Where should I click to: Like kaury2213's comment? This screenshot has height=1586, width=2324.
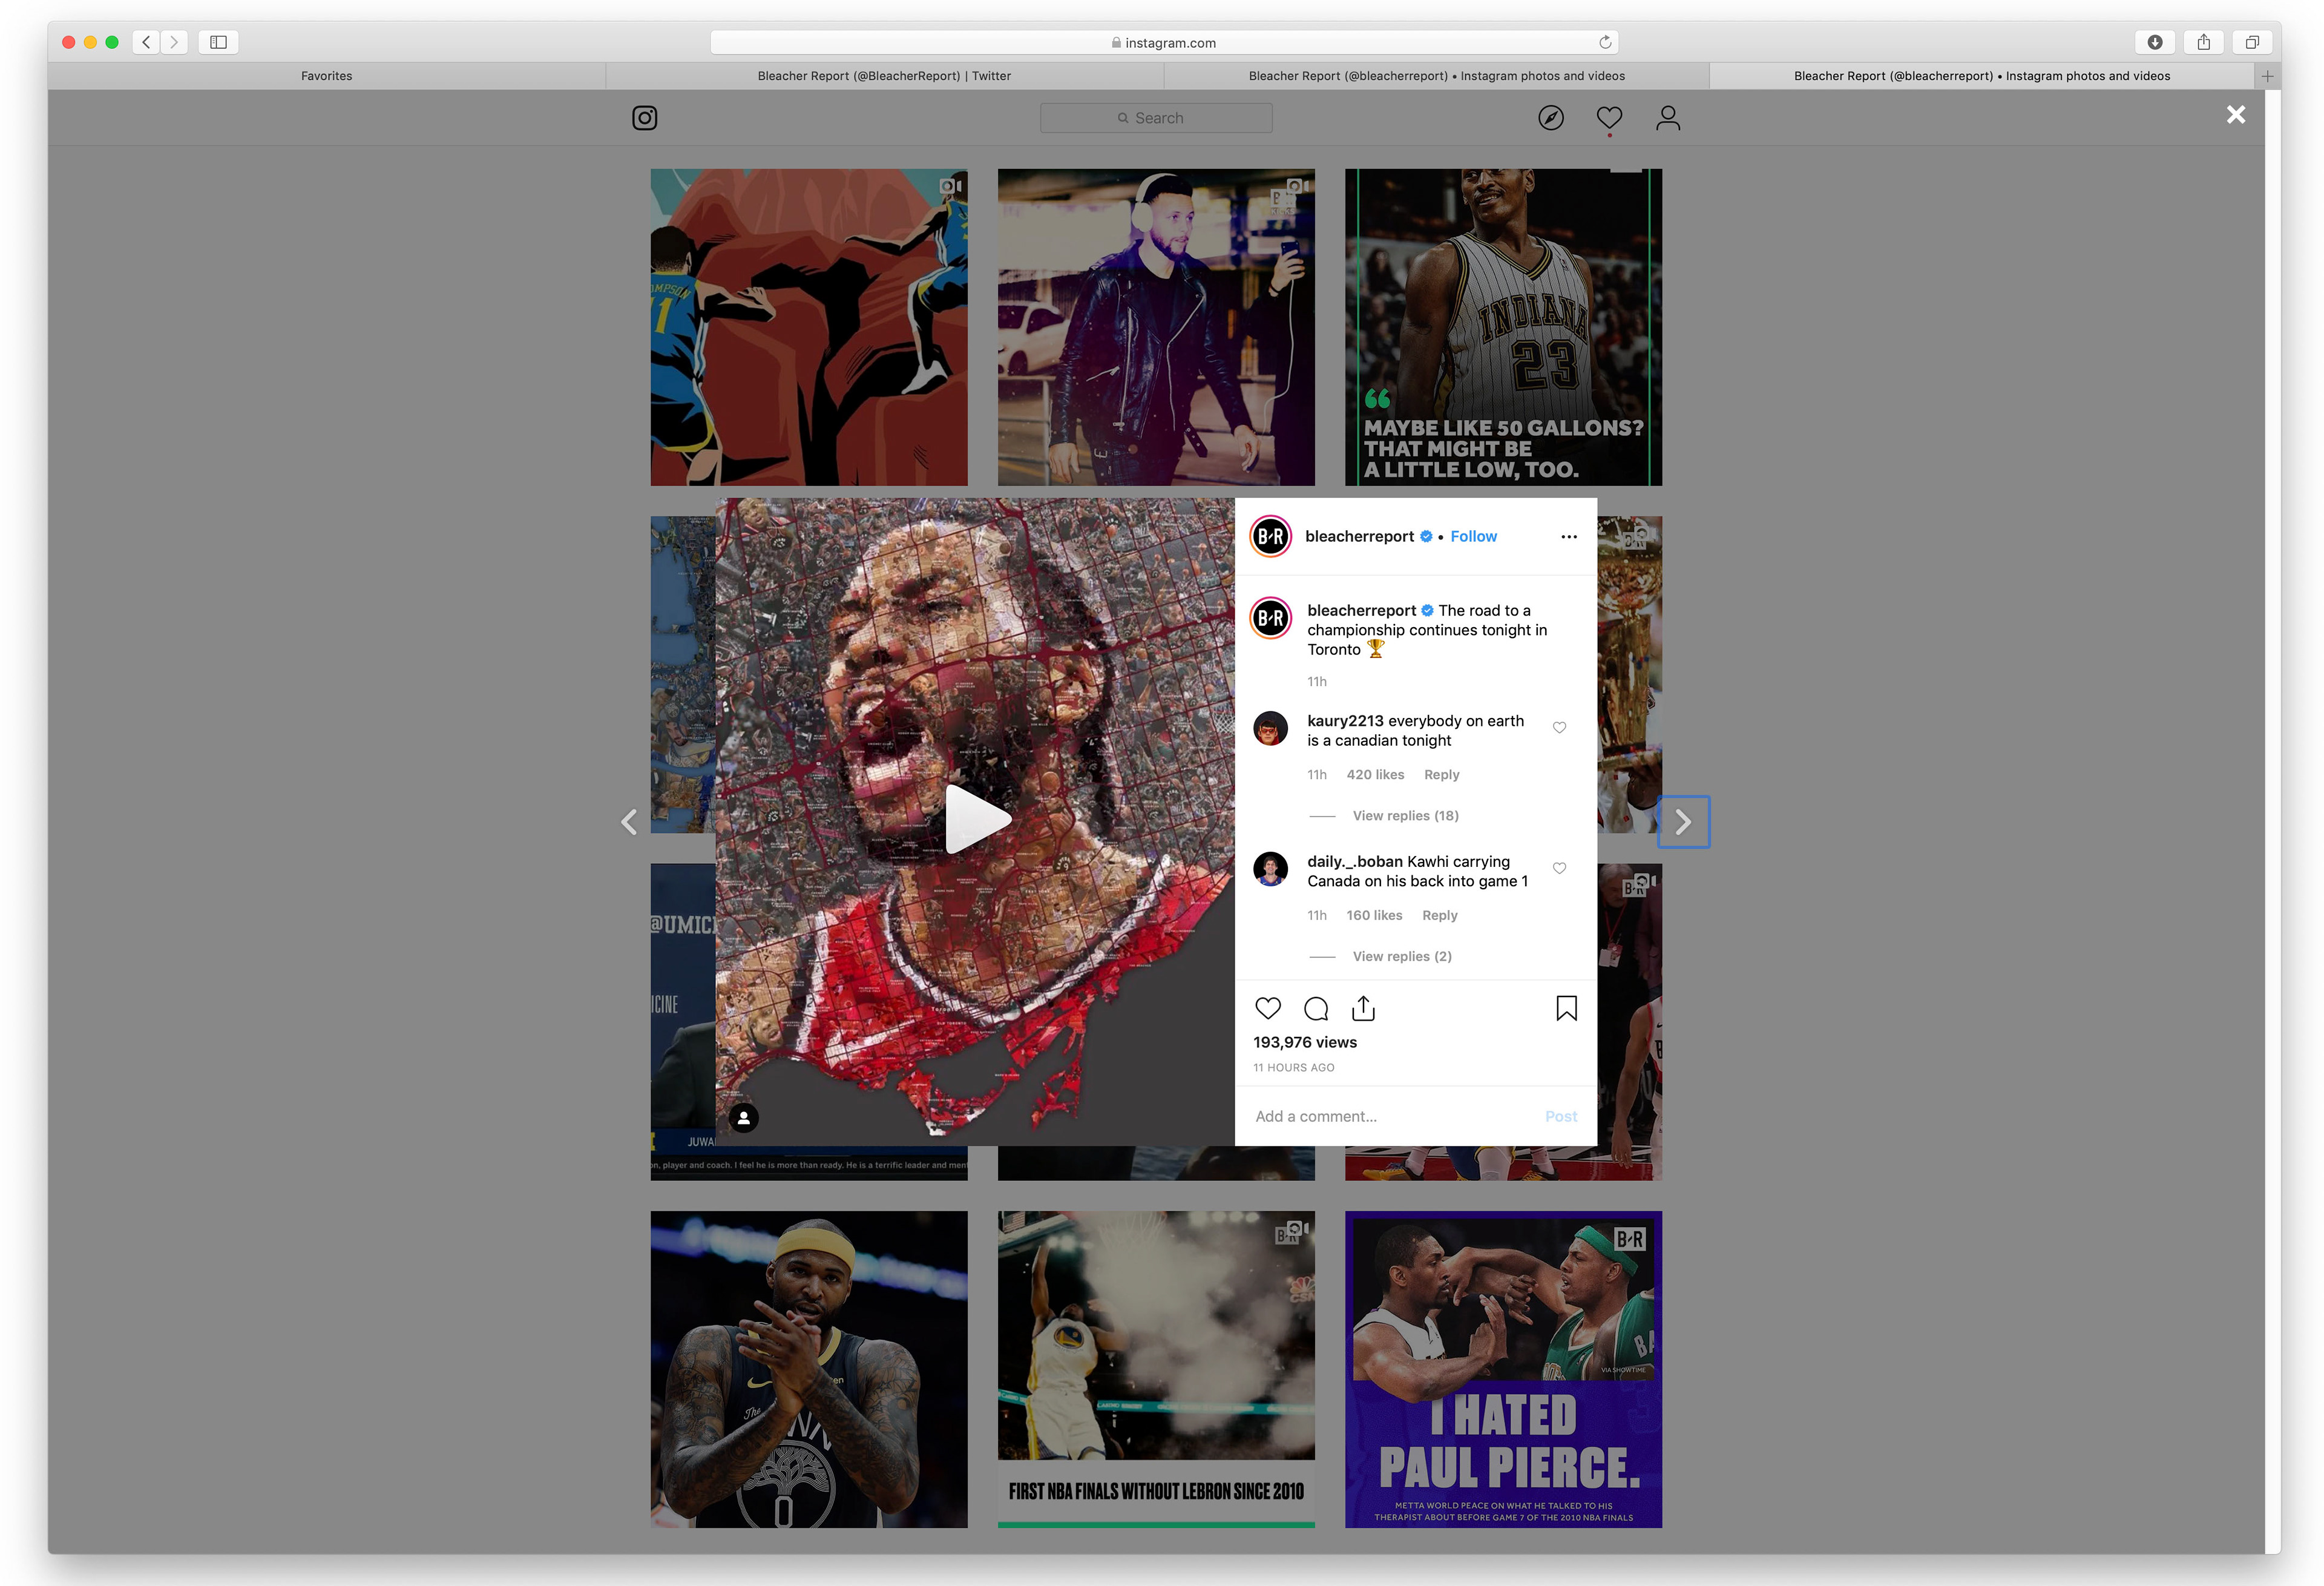click(1559, 728)
